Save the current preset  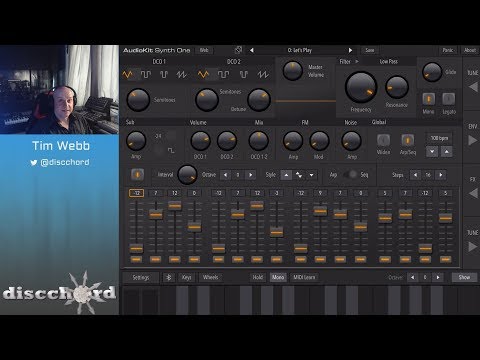click(x=370, y=50)
